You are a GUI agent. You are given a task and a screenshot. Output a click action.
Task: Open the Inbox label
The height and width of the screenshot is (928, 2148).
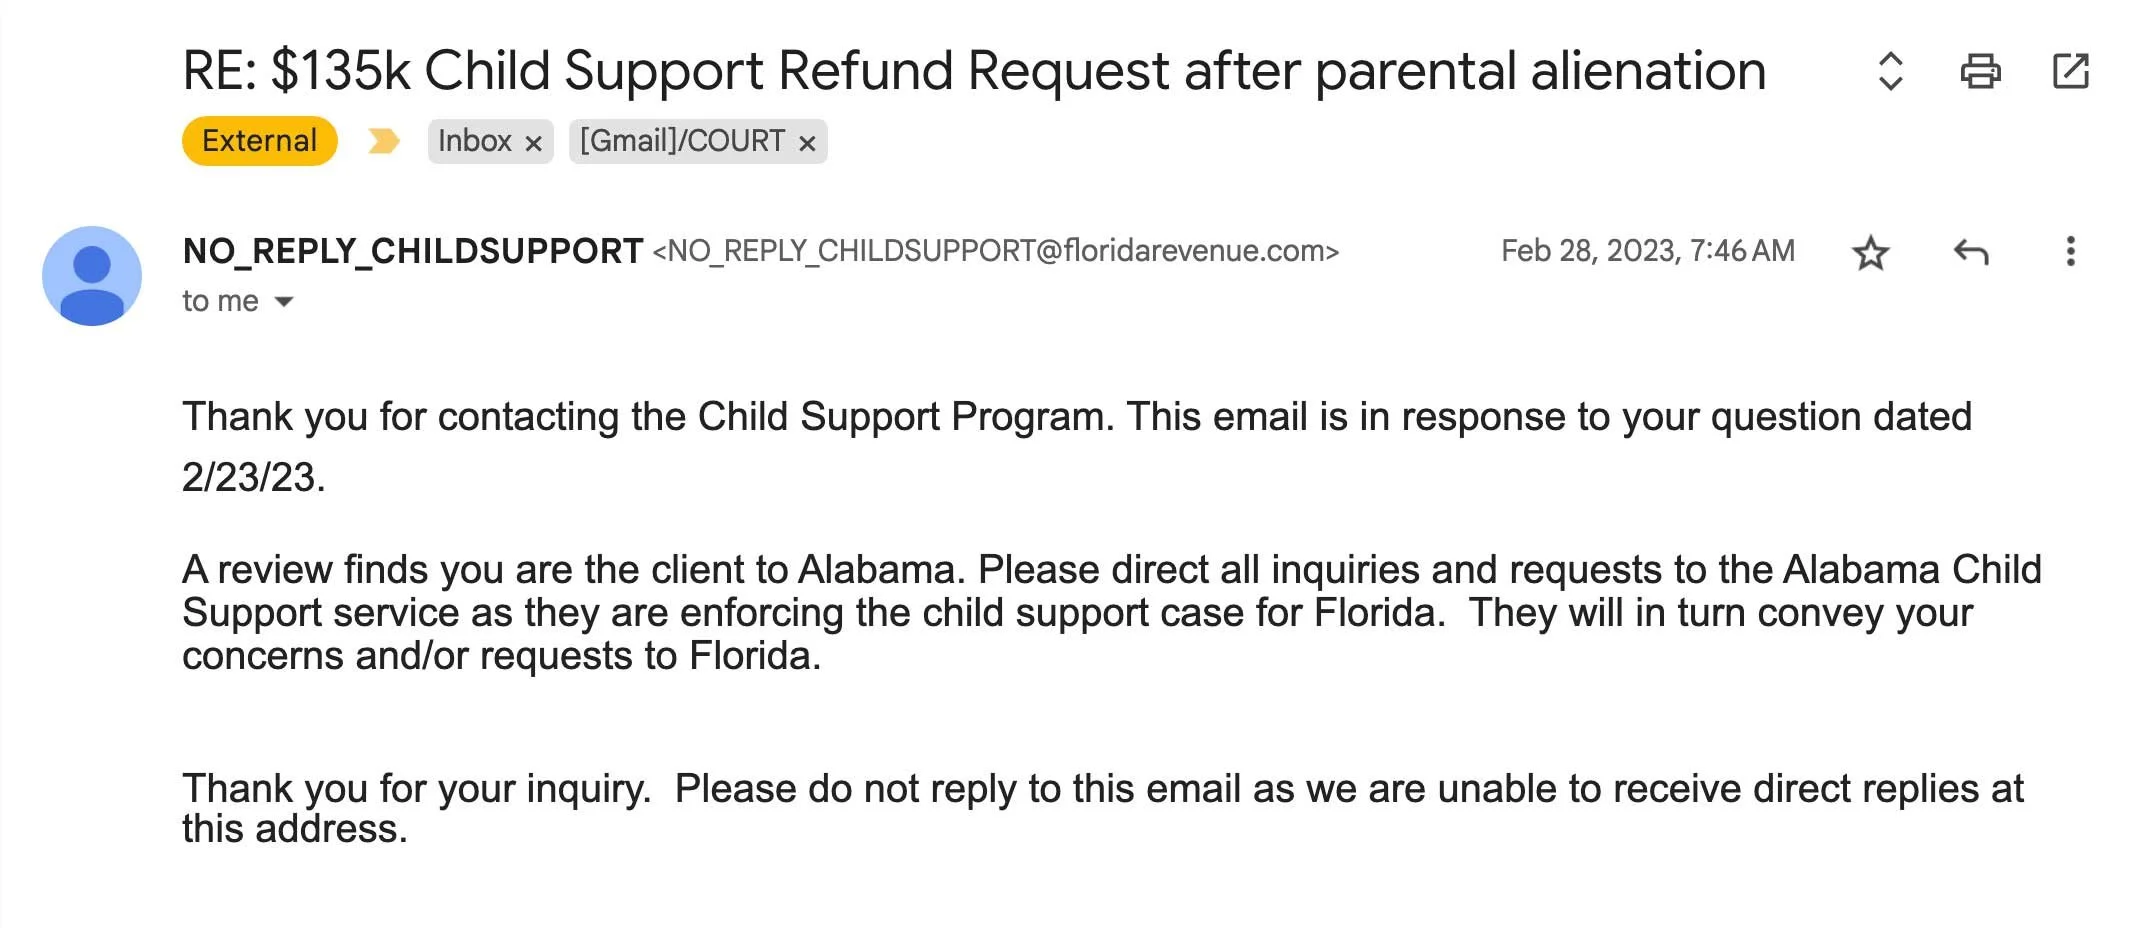pyautogui.click(x=475, y=141)
